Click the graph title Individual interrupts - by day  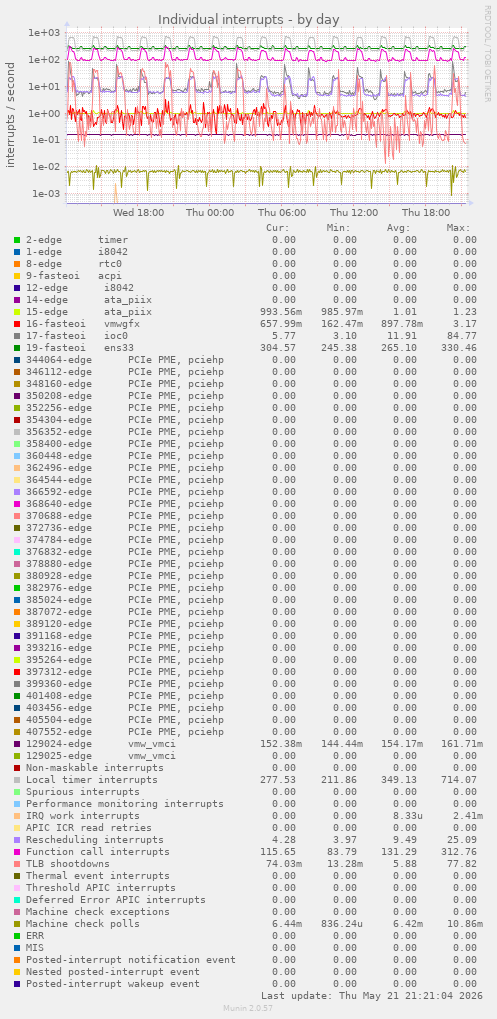click(x=249, y=19)
